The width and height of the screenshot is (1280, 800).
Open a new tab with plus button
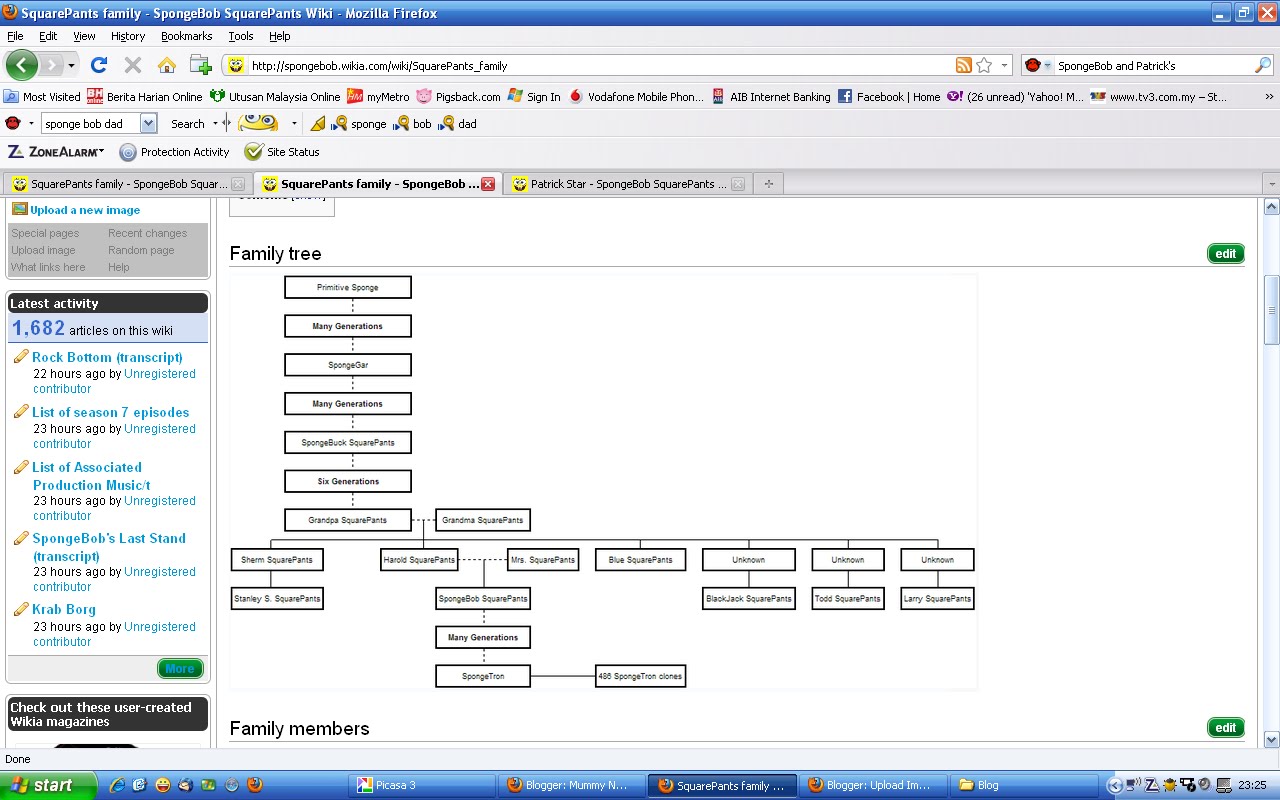[768, 184]
